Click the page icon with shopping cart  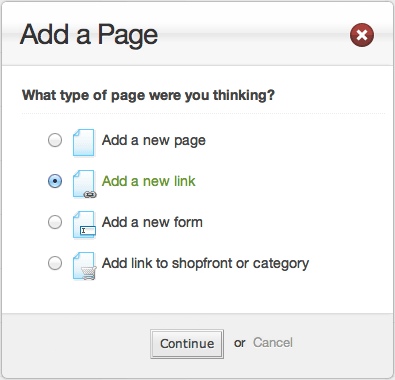click(84, 266)
